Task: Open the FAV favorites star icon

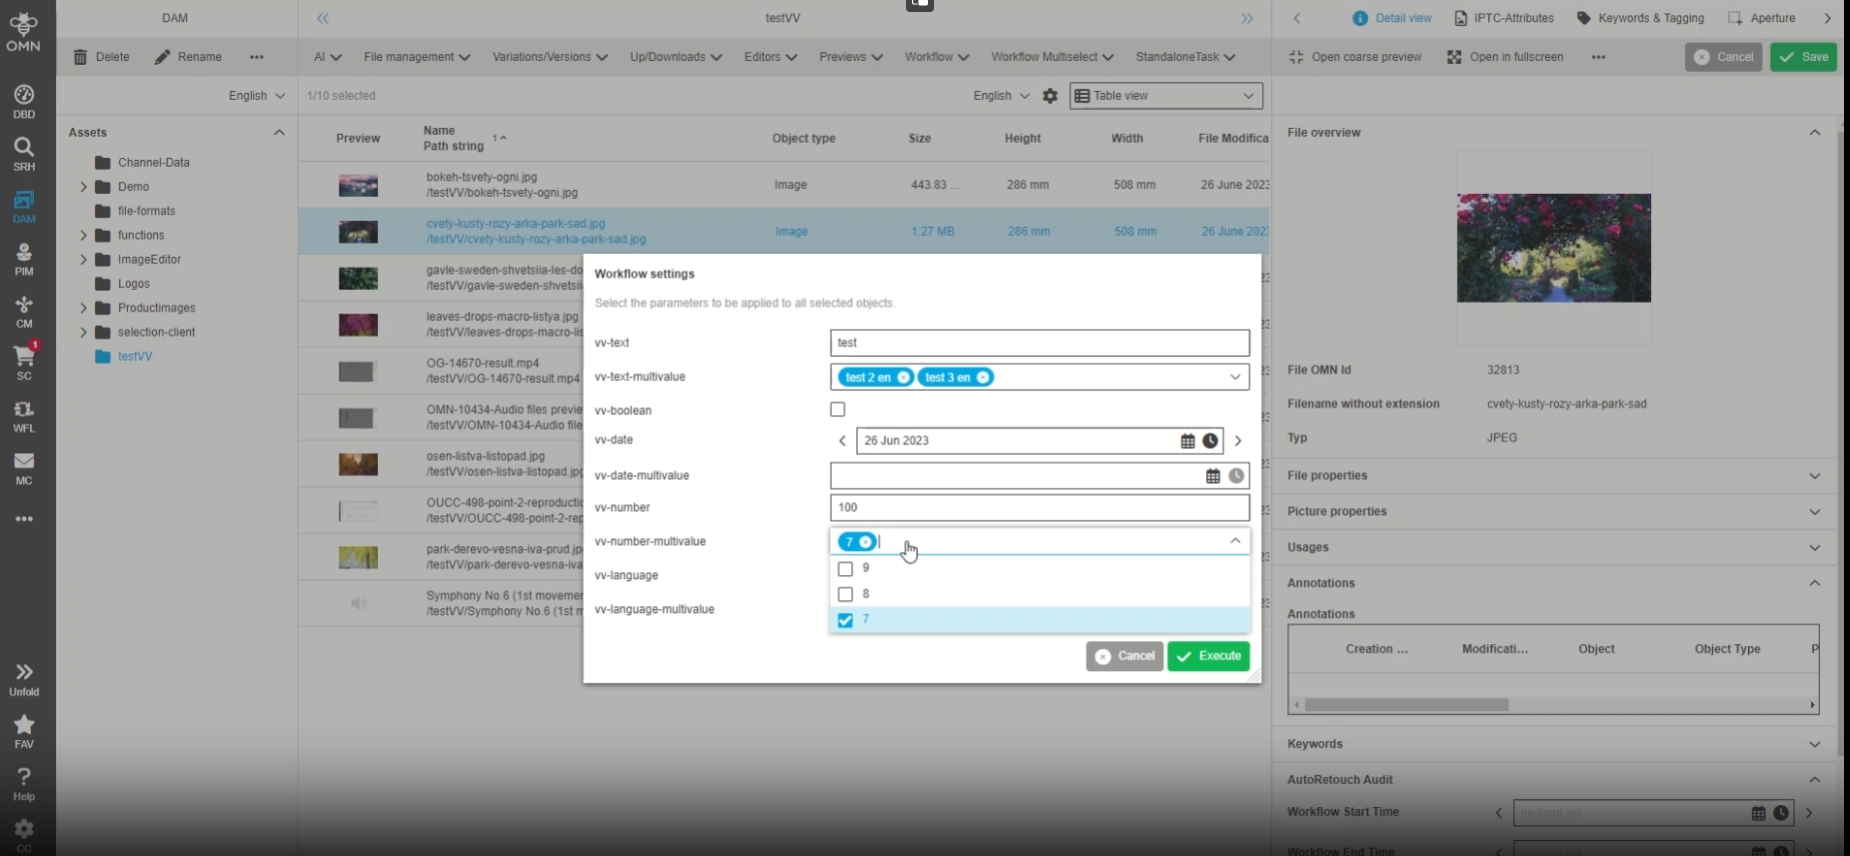Action: pos(24,730)
